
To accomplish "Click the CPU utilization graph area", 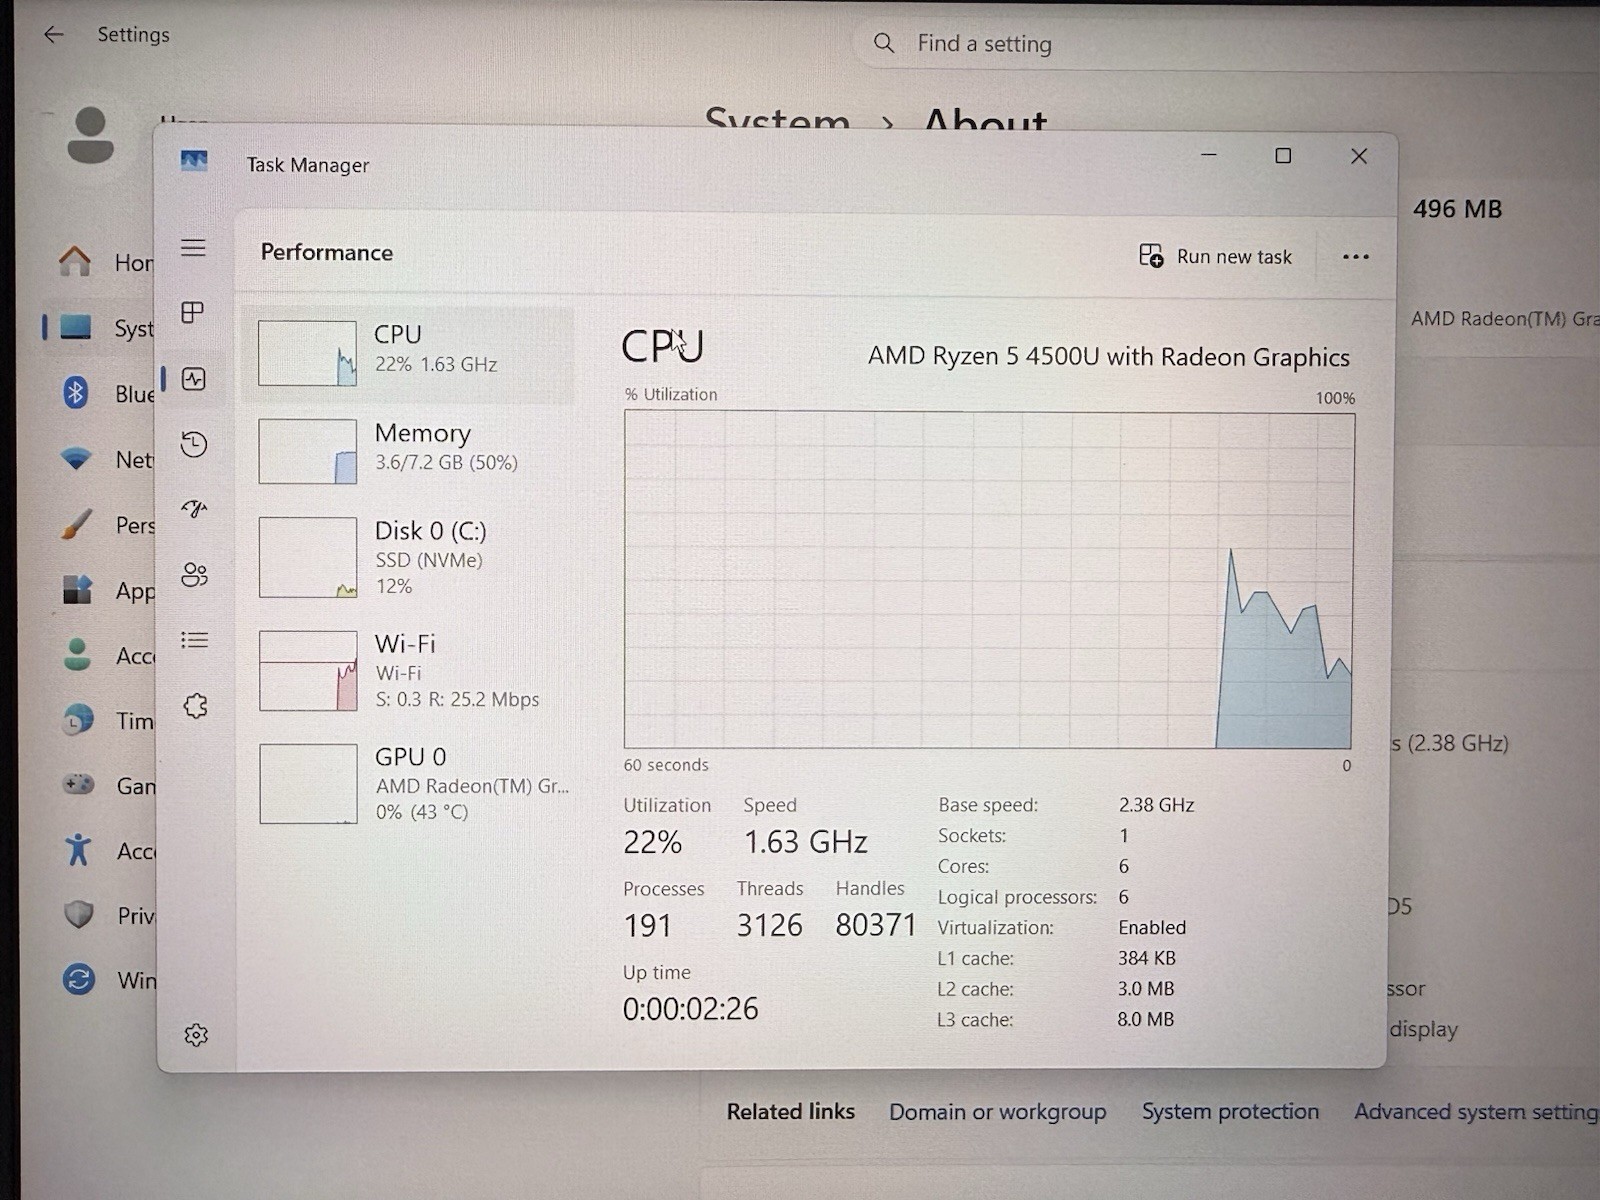I will (x=989, y=580).
